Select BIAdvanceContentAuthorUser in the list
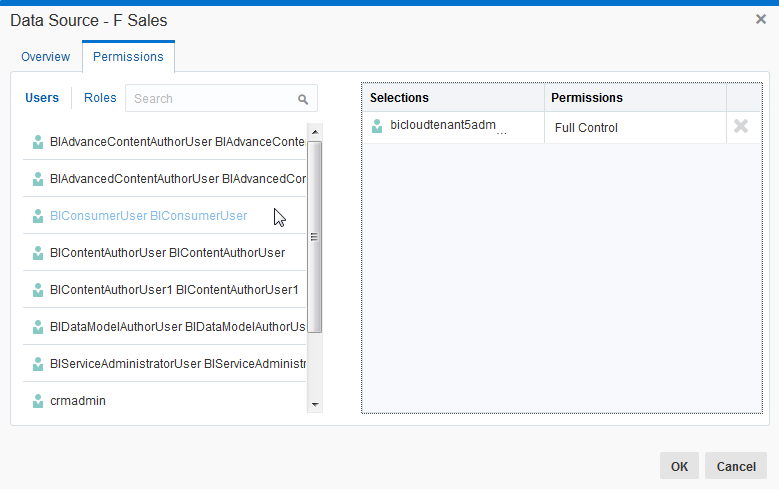The width and height of the screenshot is (779, 489). (164, 142)
